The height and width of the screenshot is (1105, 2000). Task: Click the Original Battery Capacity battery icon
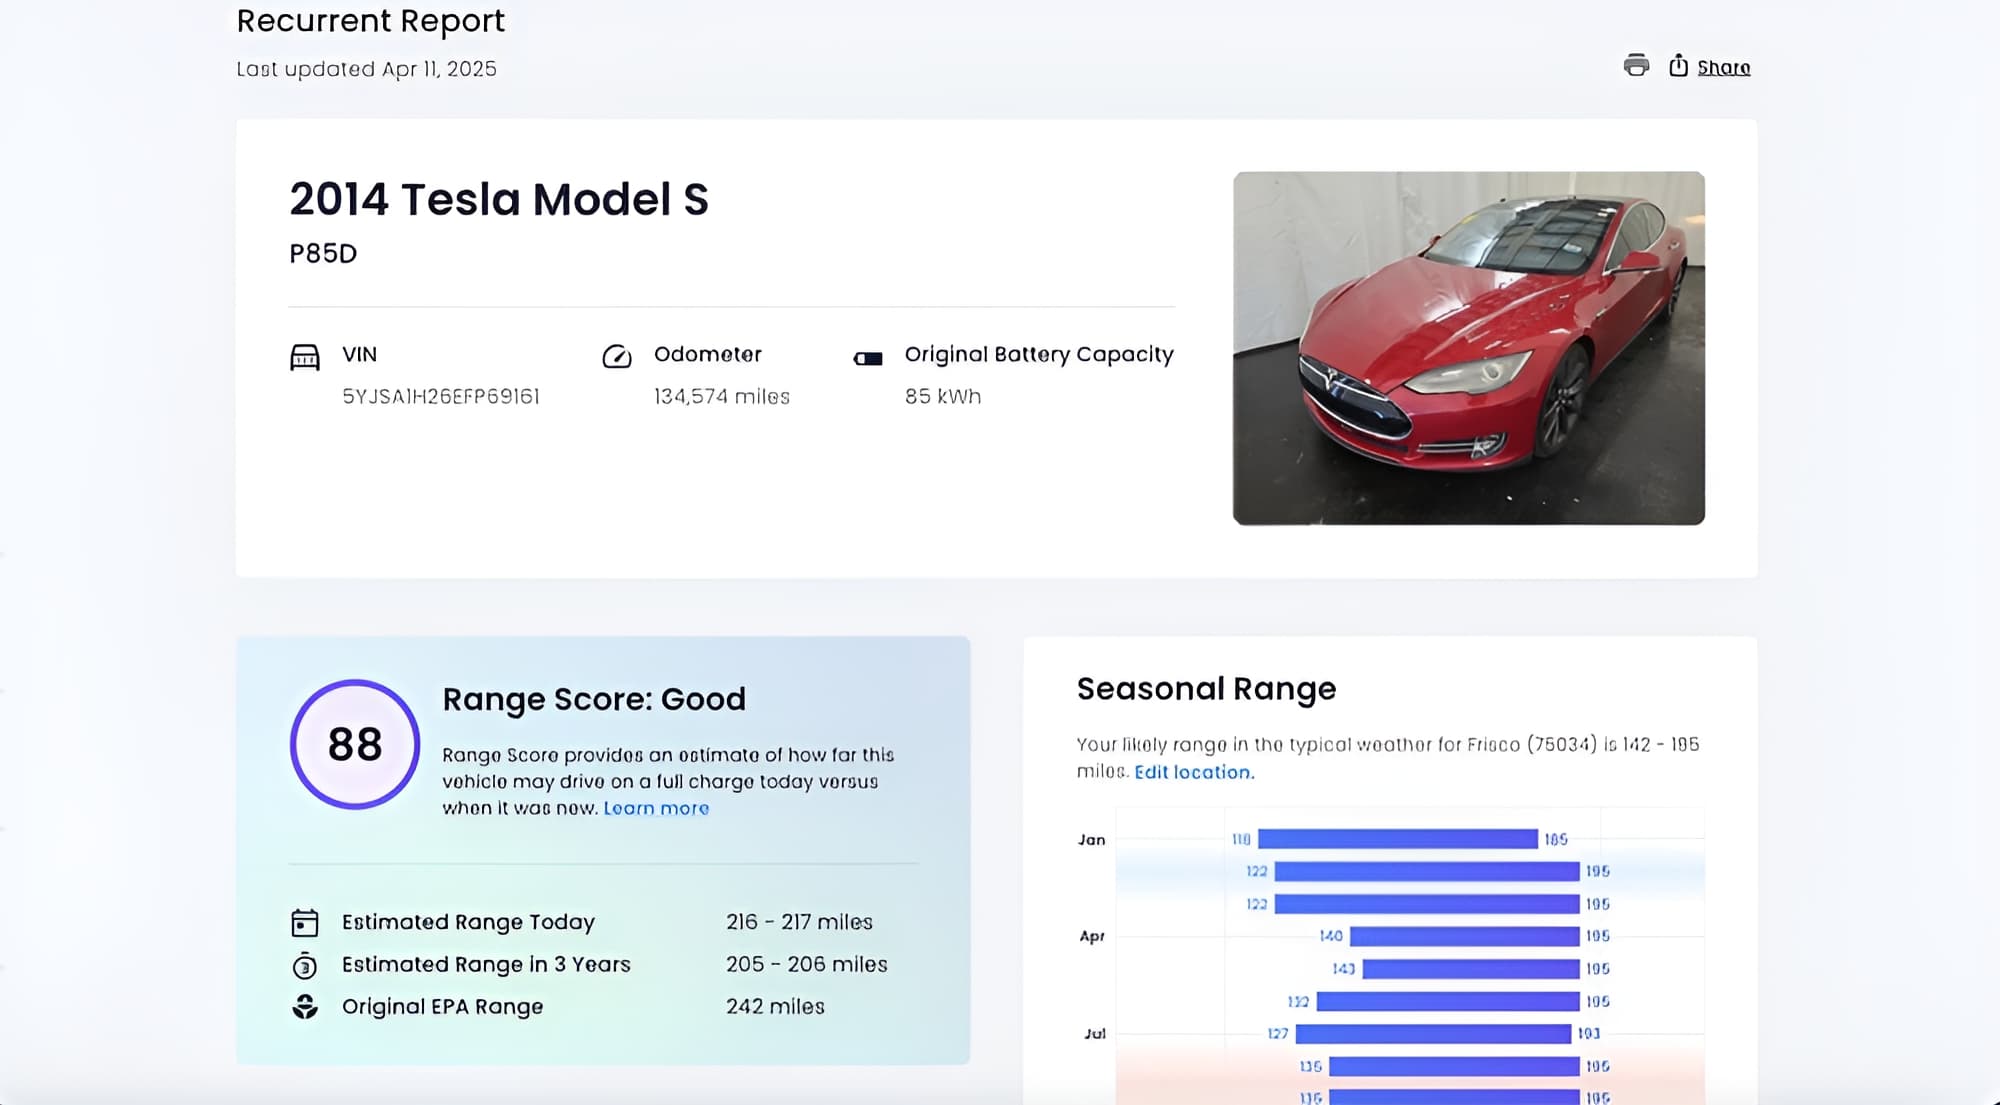[868, 358]
